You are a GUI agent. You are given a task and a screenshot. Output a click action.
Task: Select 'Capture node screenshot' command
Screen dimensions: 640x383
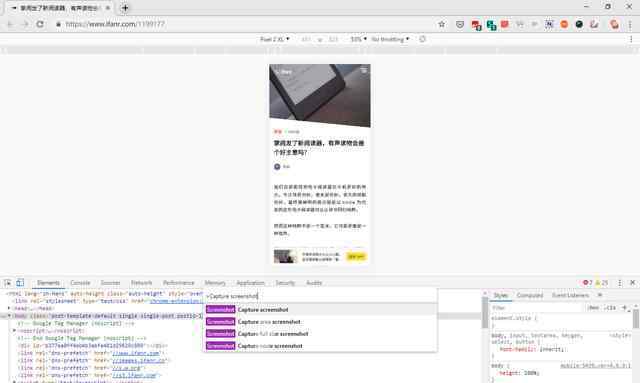tap(320, 346)
